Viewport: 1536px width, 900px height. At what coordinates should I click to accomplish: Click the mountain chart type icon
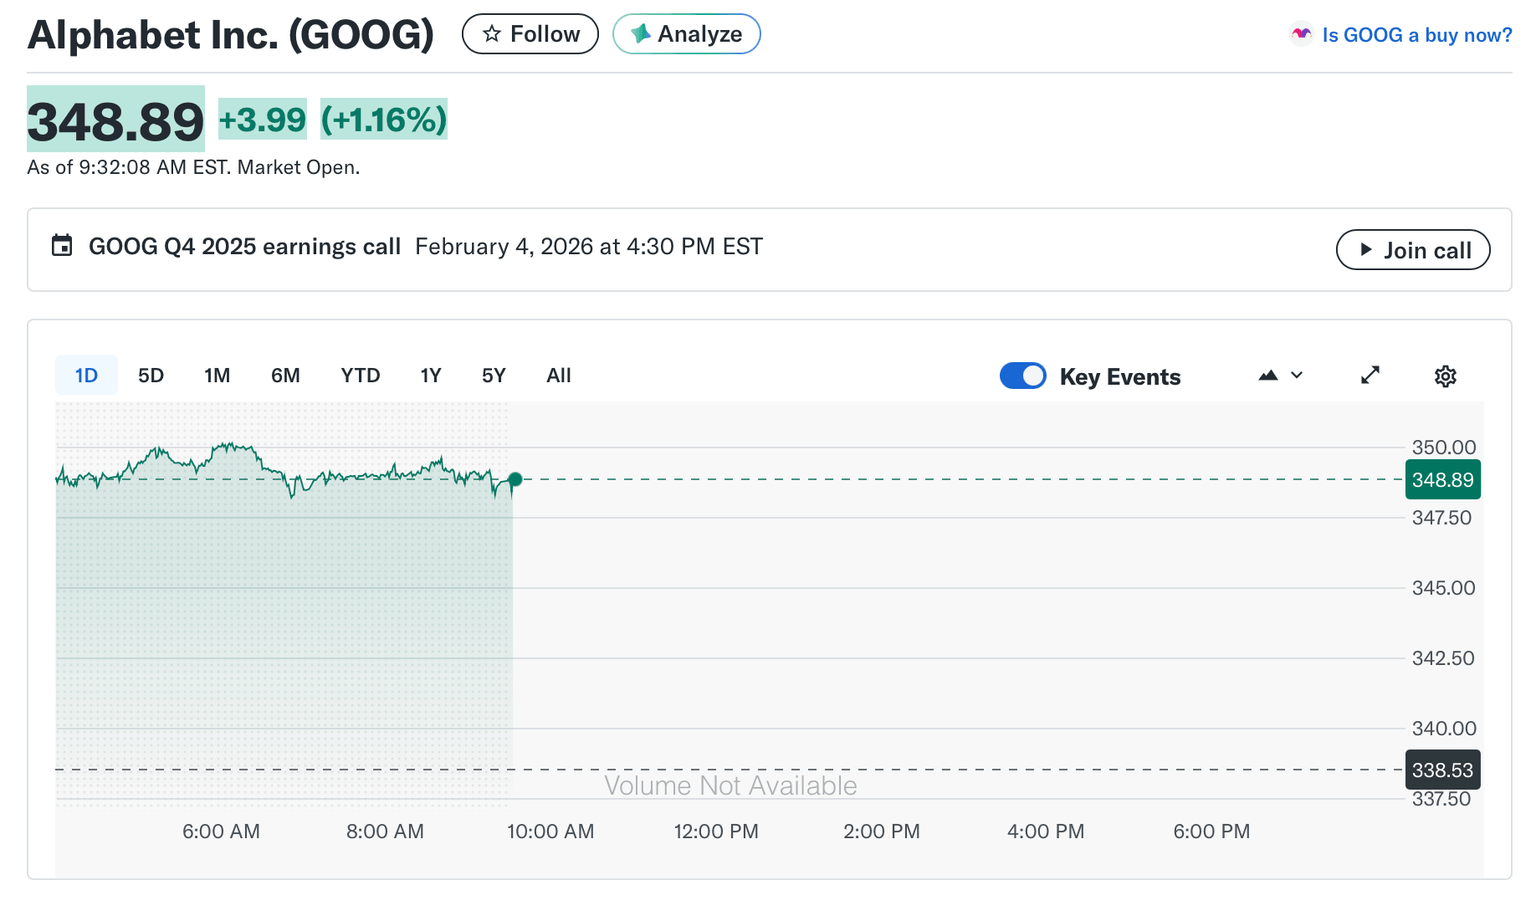1268,376
